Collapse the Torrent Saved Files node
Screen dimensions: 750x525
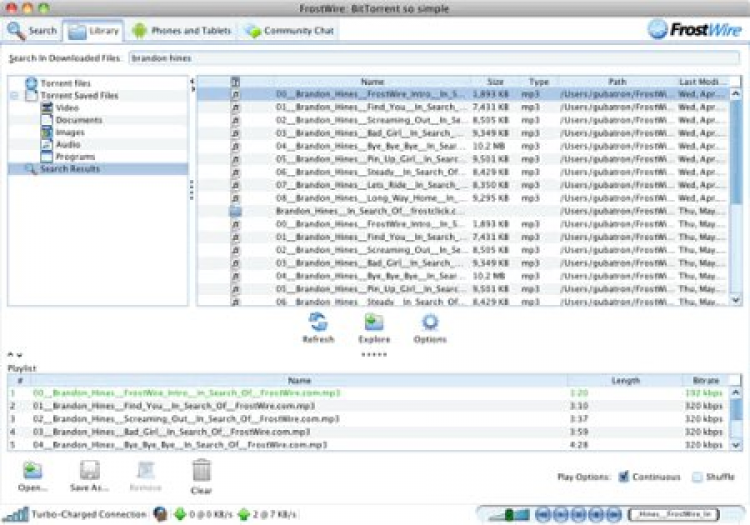[14, 96]
